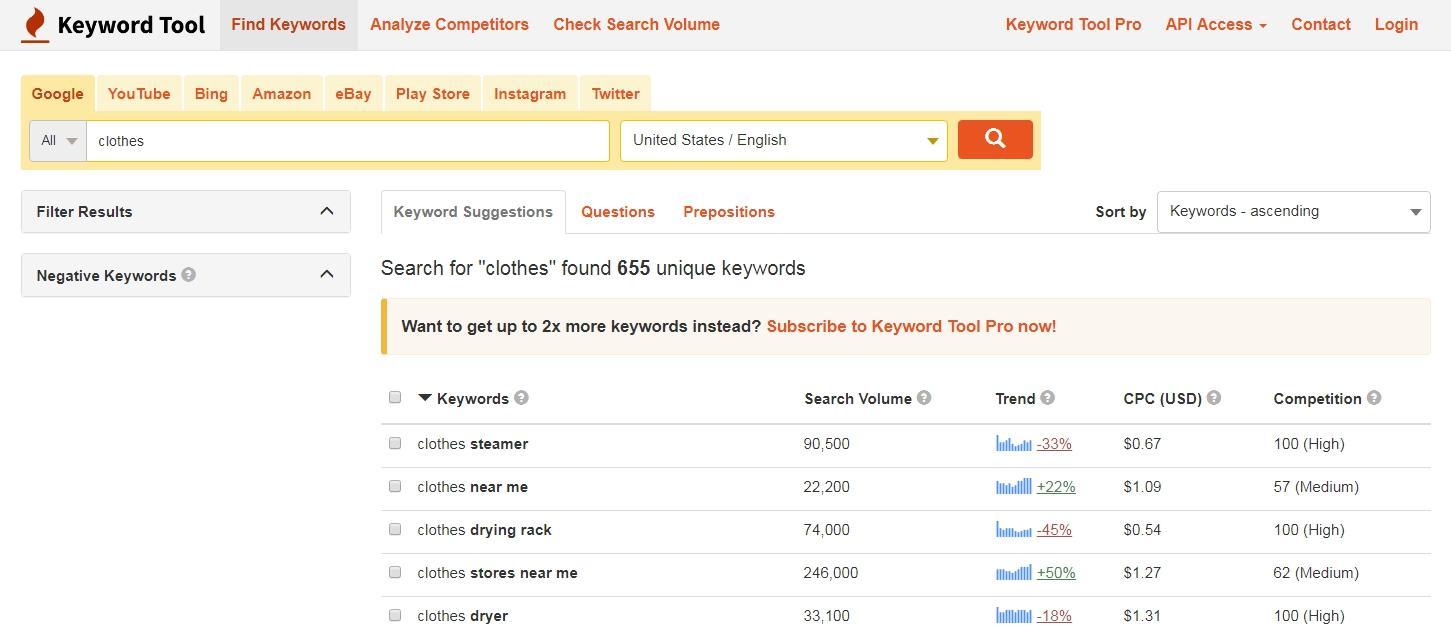Click help icon next to Trend header
1451x639 pixels.
tap(1047, 398)
